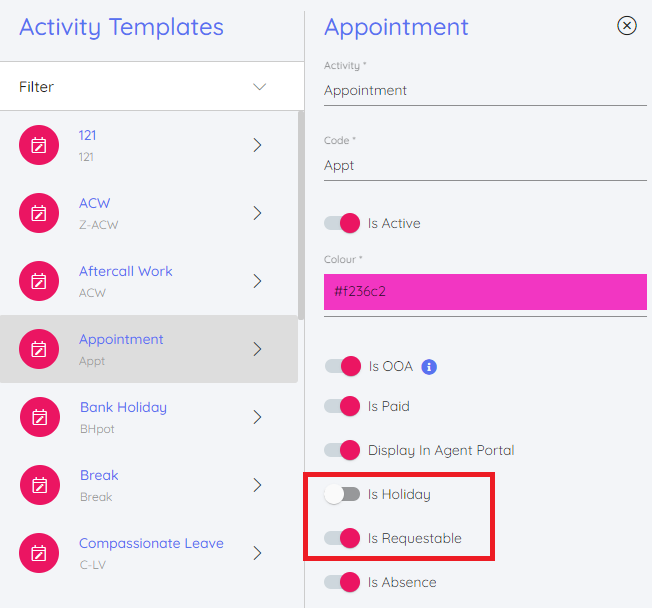
Task: Select the Break template entry
Action: (x=99, y=476)
